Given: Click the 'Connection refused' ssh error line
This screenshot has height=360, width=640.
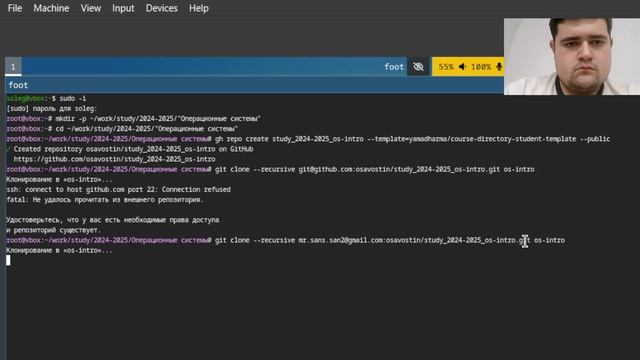Looking at the screenshot, I should click(118, 190).
